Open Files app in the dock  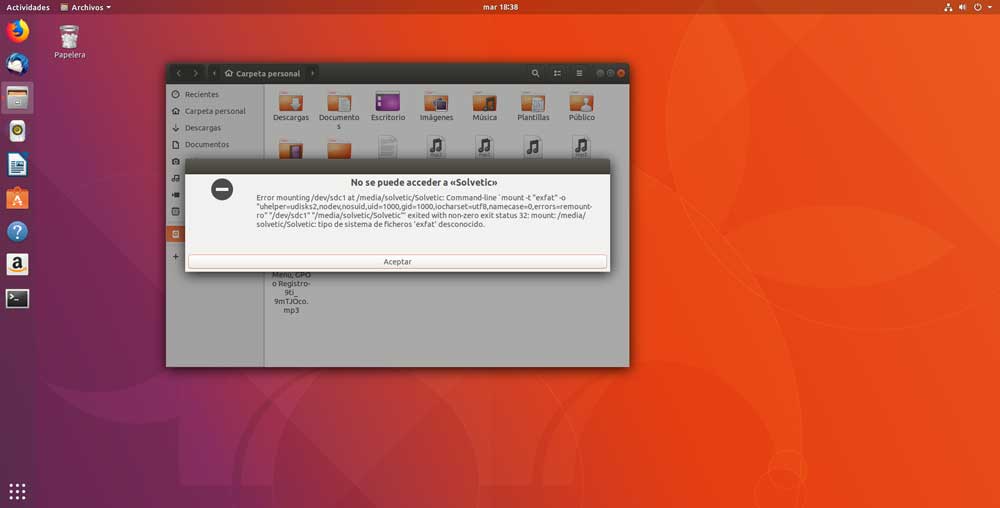(x=17, y=98)
